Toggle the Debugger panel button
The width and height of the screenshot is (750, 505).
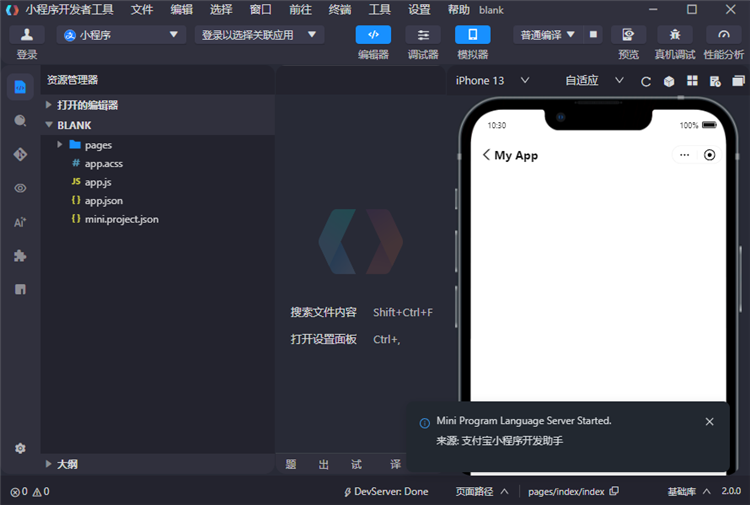tap(423, 34)
